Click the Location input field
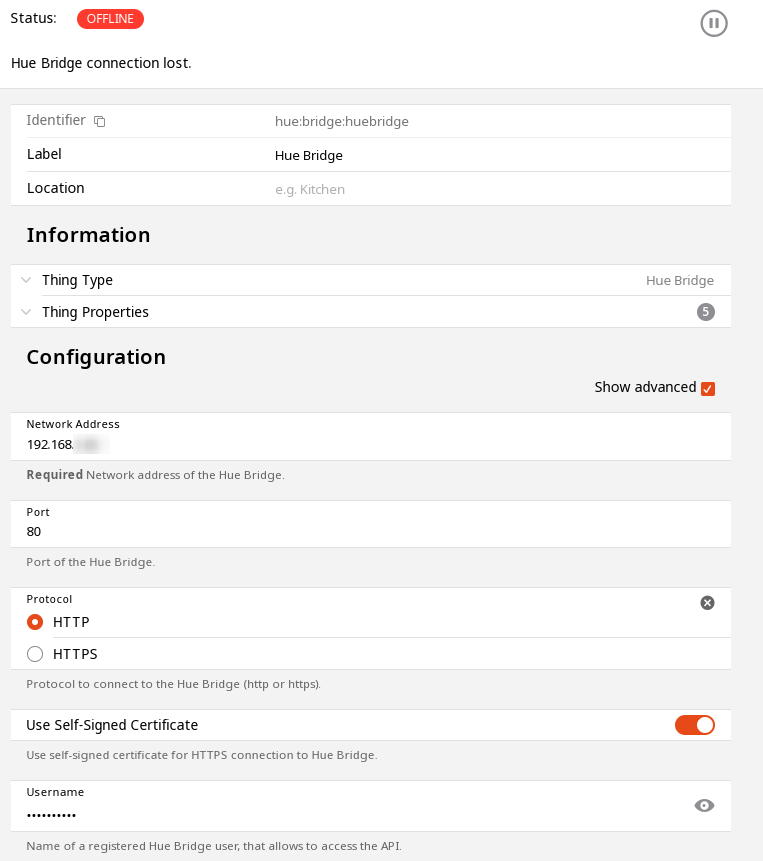Viewport: 763px width, 861px height. click(x=400, y=189)
